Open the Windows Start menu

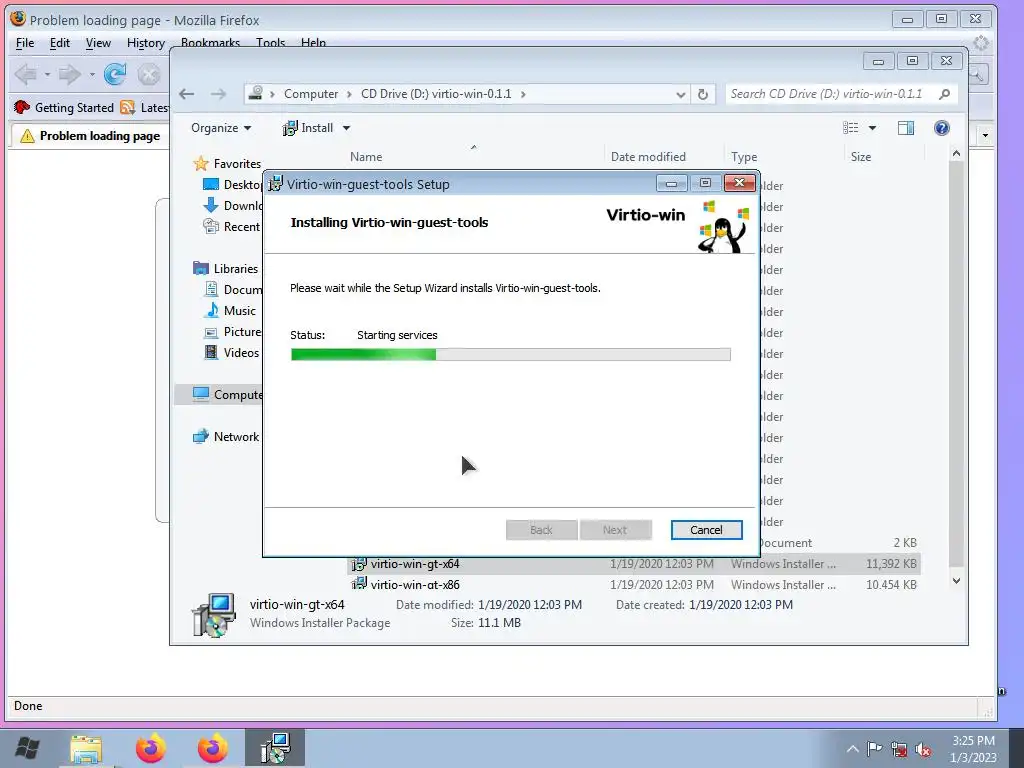(27, 748)
